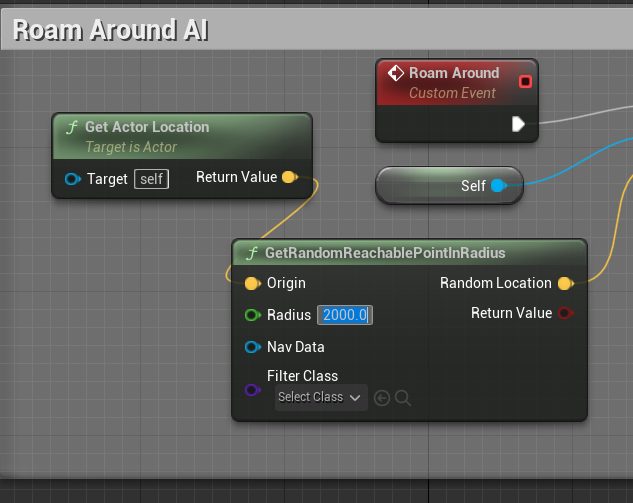The width and height of the screenshot is (633, 503).
Task: Click the use-selected-asset arrow beside Select Class
Action: [381, 398]
